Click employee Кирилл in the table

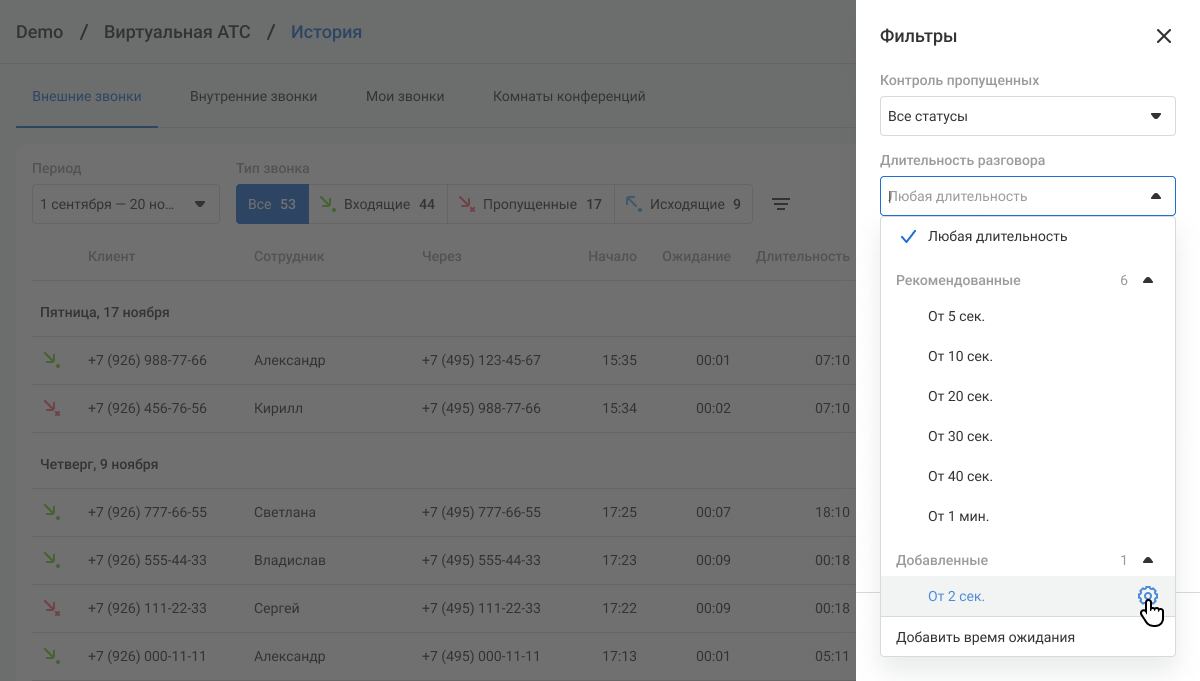tap(278, 408)
